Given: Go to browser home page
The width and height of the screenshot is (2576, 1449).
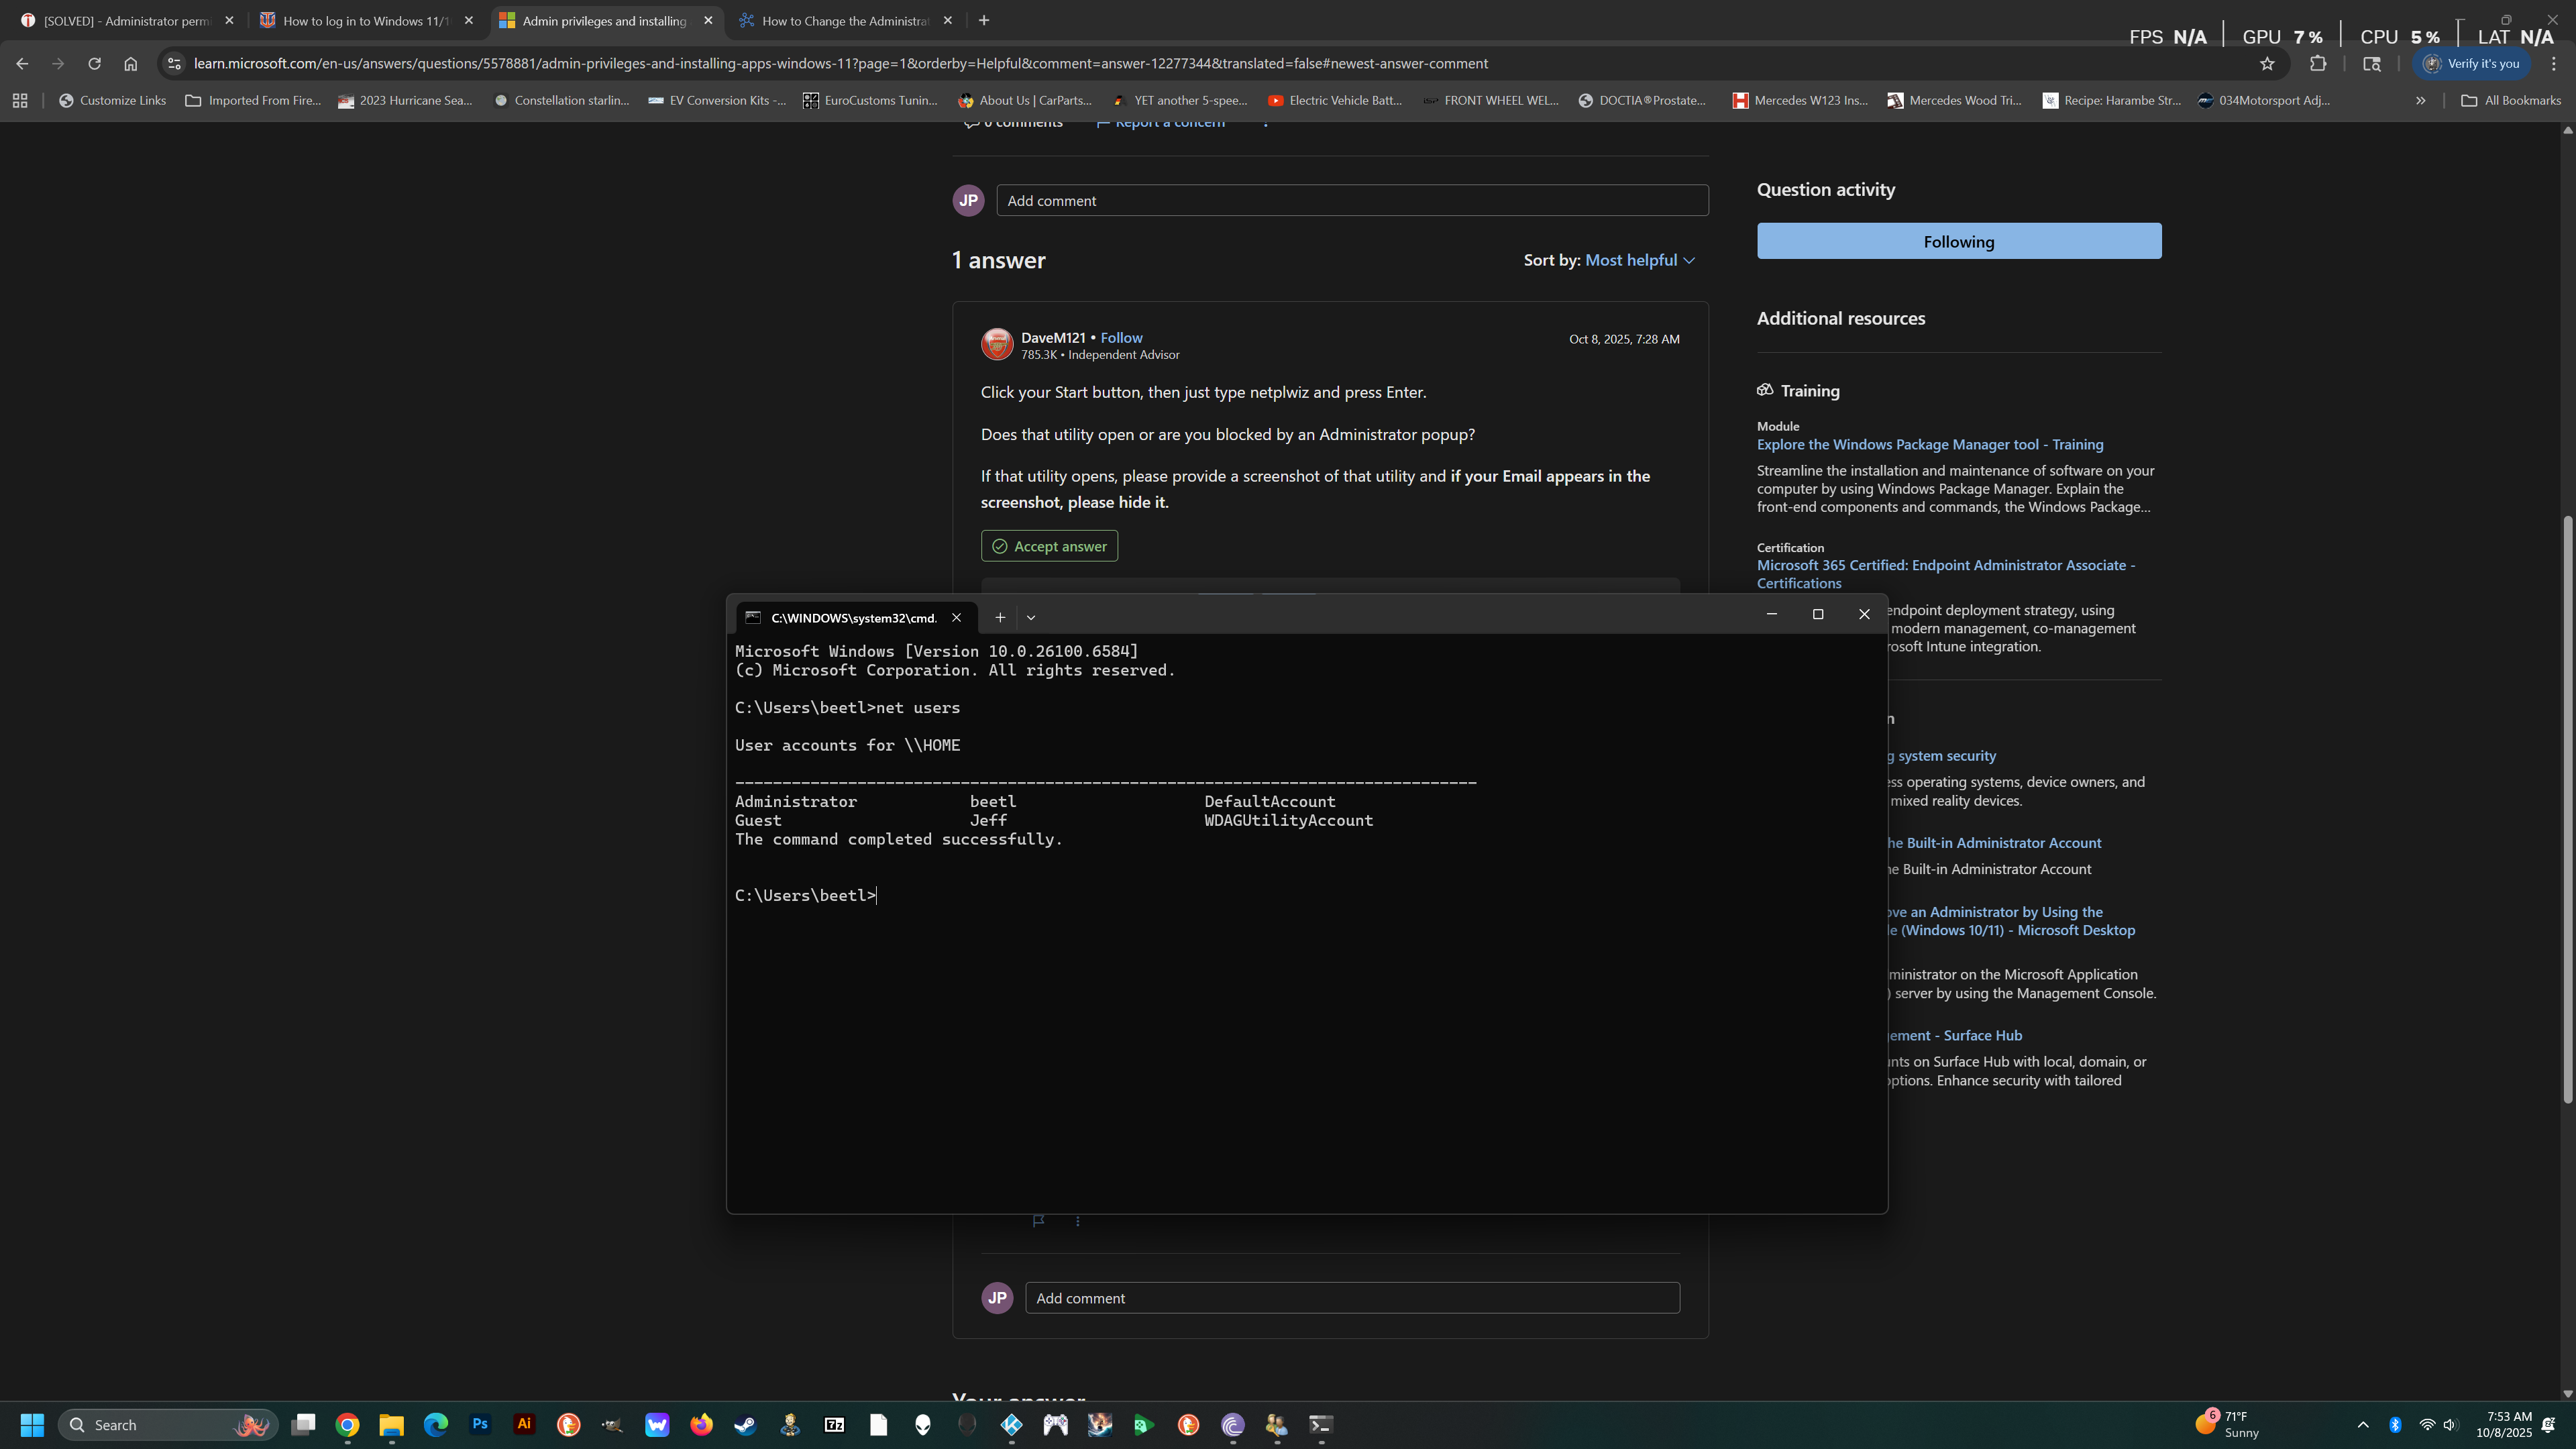Looking at the screenshot, I should 131,64.
